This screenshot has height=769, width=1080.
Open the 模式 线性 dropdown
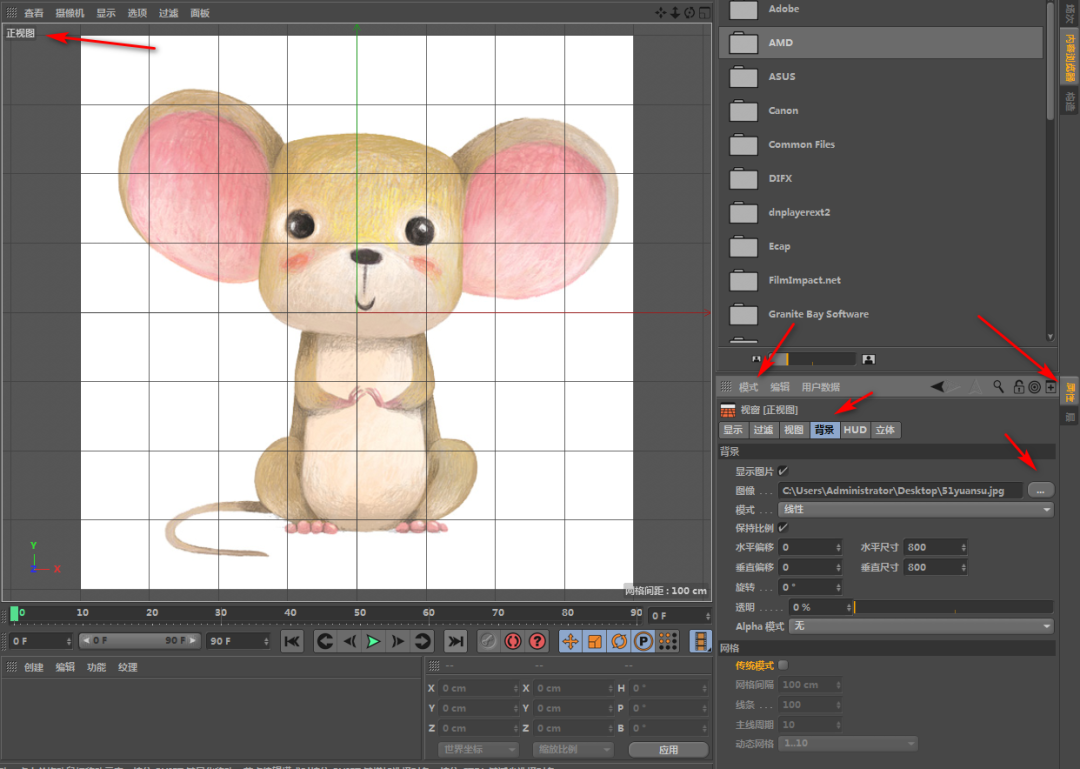[x=916, y=510]
